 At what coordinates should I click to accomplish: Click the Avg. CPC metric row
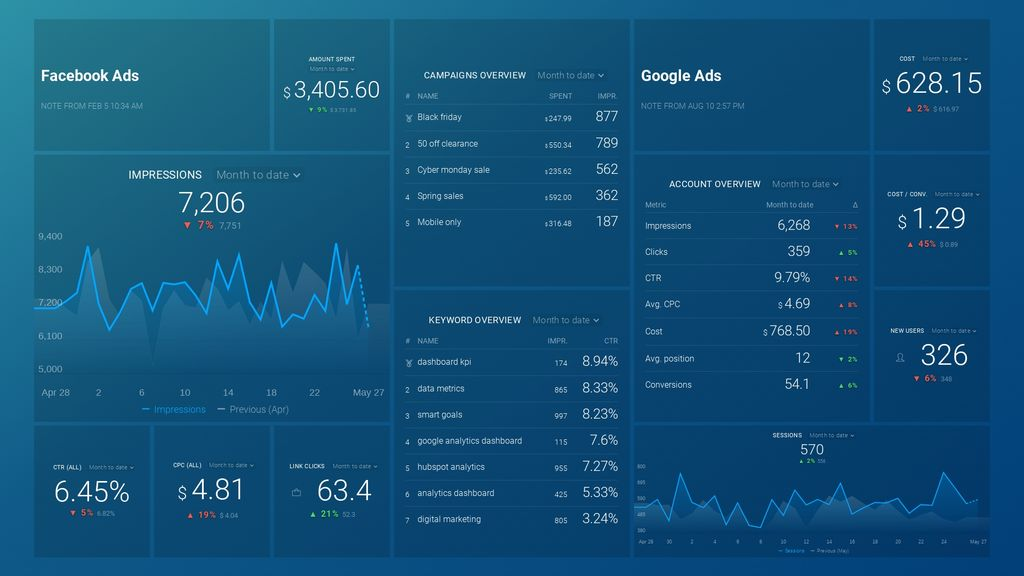pos(751,304)
